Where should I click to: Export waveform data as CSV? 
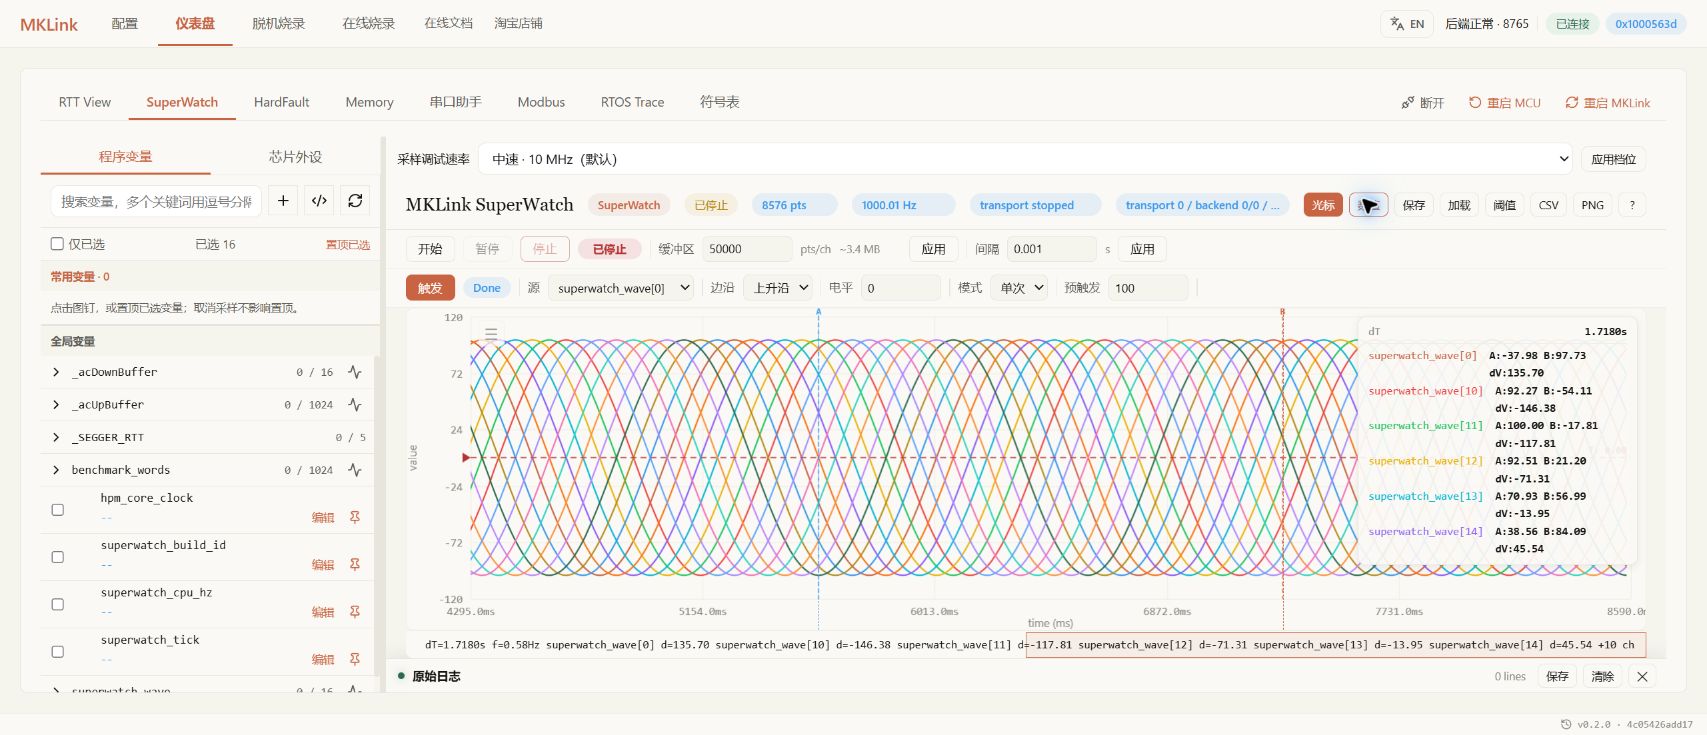(x=1548, y=205)
